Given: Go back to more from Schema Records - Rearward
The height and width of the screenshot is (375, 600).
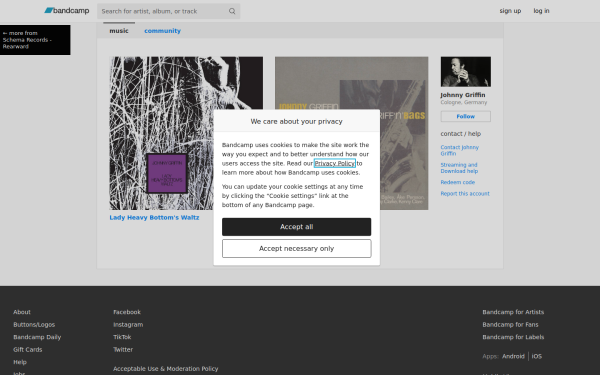Looking at the screenshot, I should [x=35, y=40].
